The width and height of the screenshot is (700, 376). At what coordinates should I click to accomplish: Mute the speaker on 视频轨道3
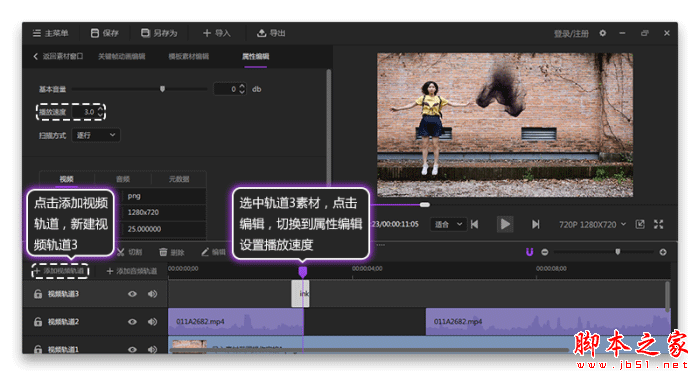click(153, 294)
